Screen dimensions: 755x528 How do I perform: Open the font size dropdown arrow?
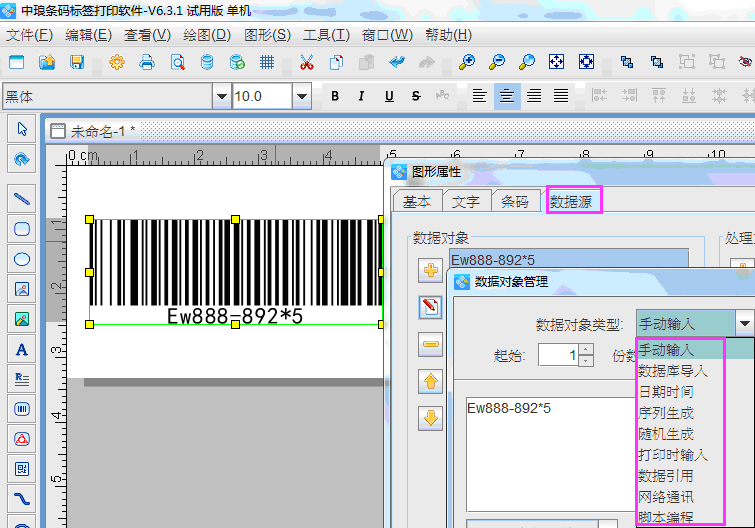[302, 96]
